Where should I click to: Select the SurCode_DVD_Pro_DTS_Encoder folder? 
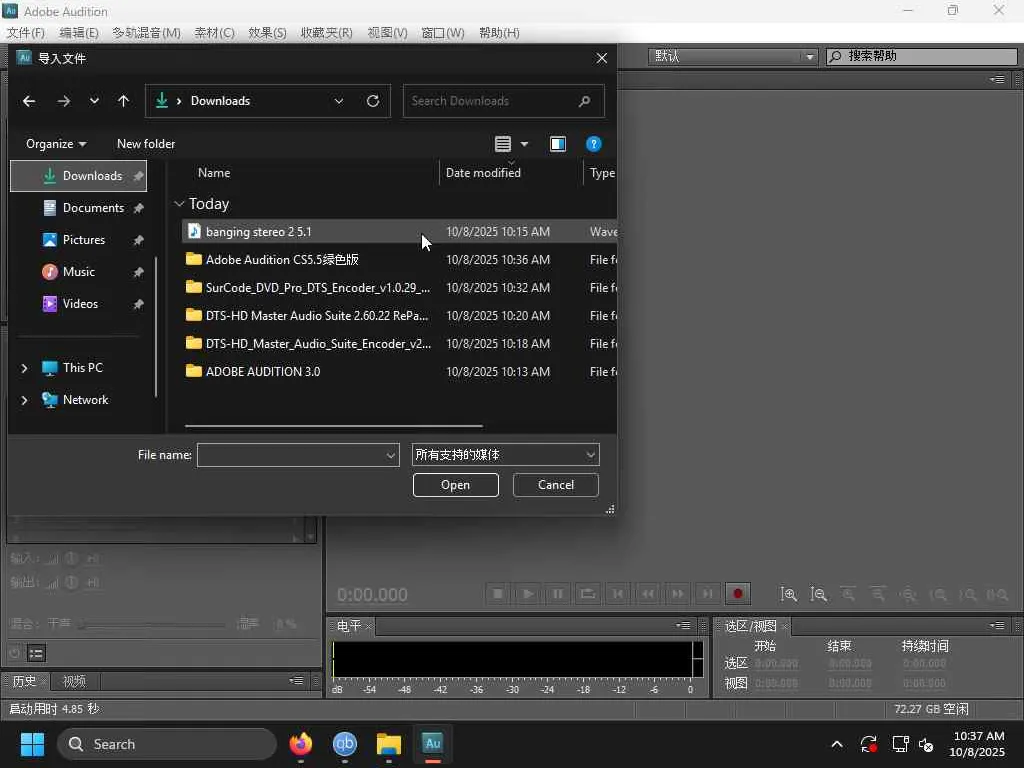coord(399,287)
